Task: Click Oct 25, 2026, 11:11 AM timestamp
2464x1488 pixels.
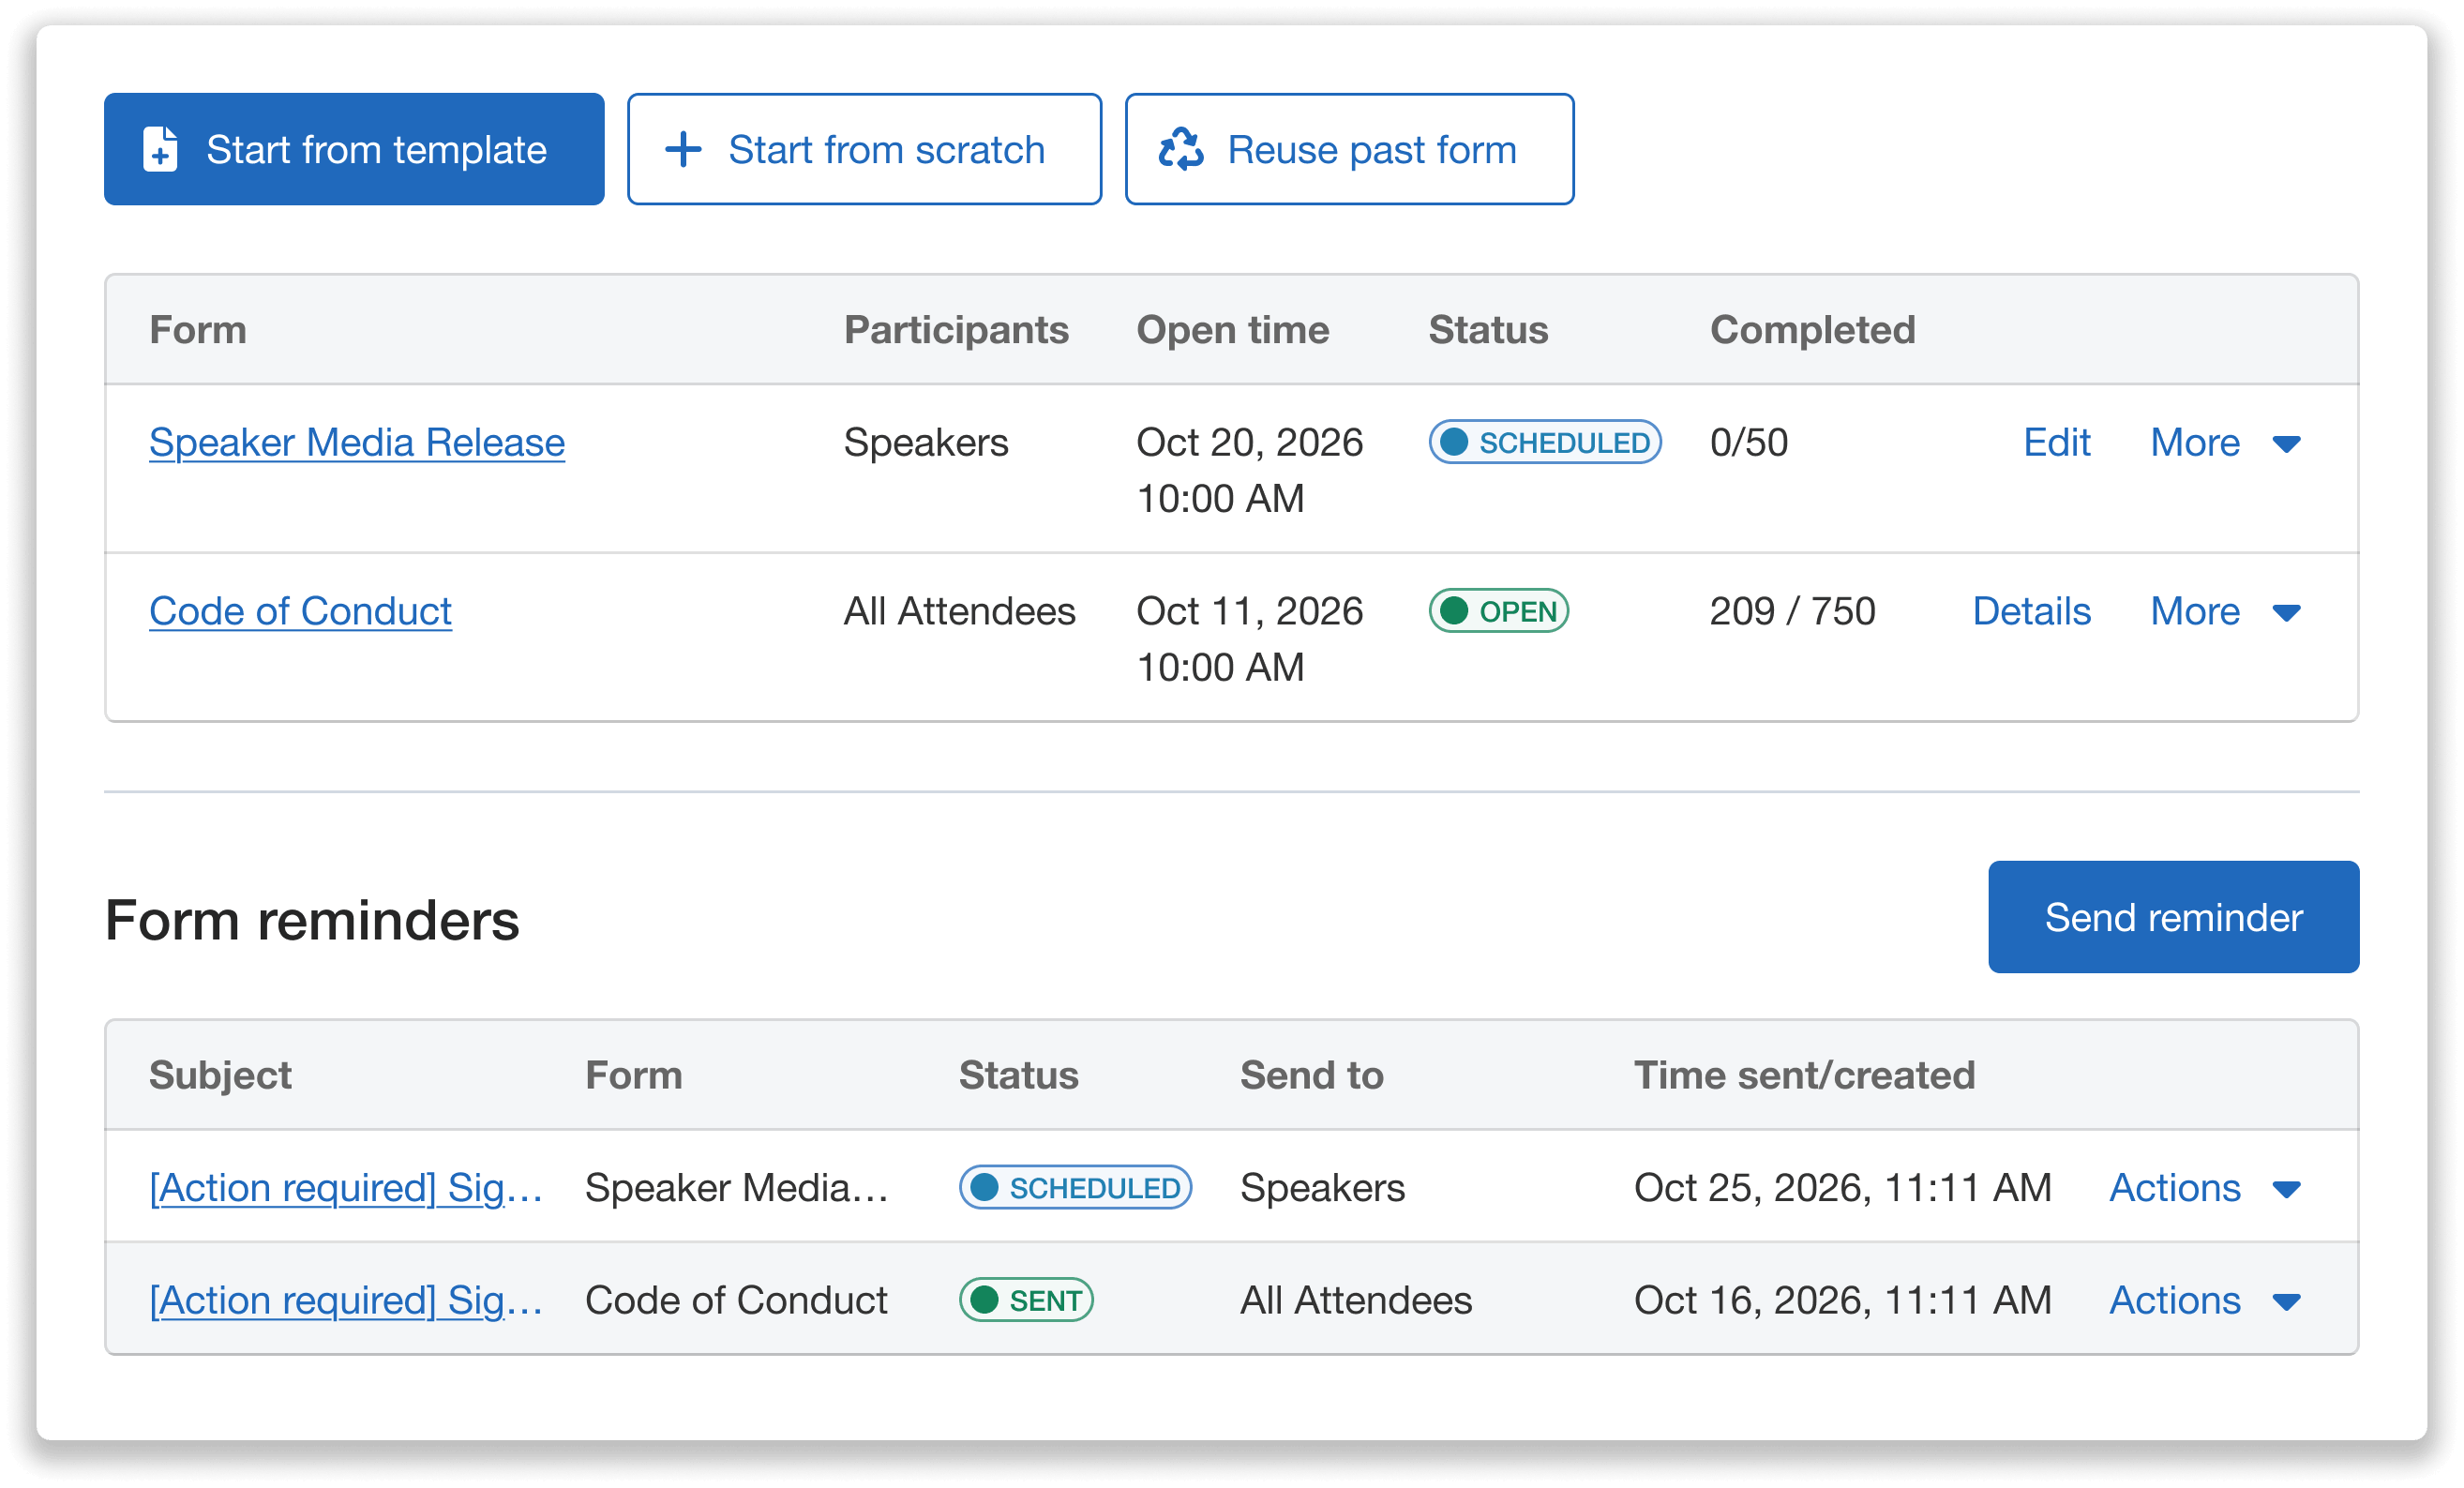Action: tap(1843, 1187)
